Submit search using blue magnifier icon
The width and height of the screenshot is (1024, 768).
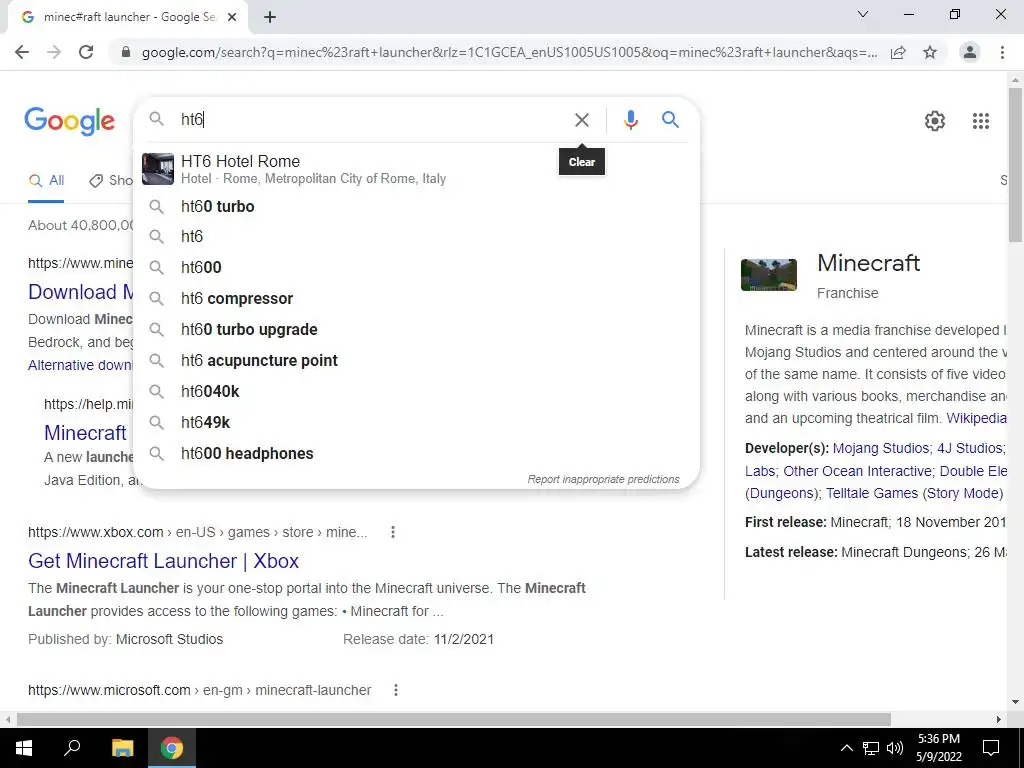click(670, 120)
